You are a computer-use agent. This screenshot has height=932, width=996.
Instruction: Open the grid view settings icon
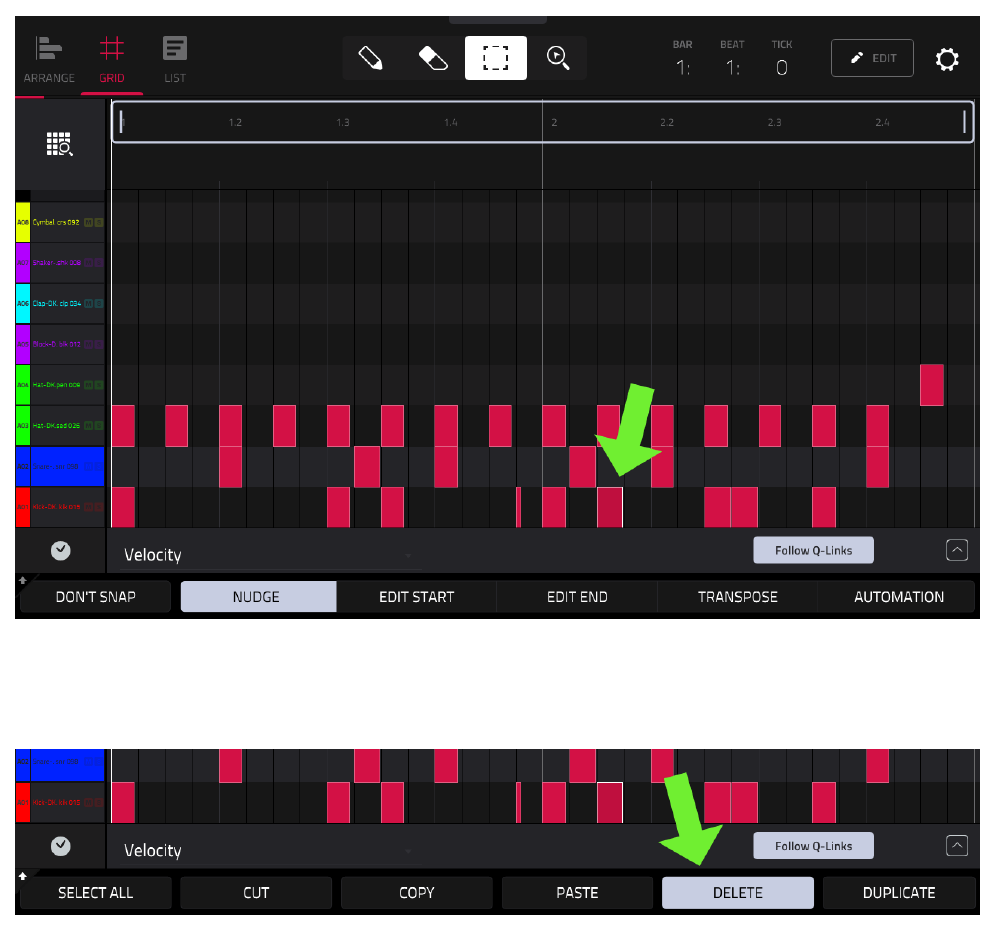[x=60, y=144]
